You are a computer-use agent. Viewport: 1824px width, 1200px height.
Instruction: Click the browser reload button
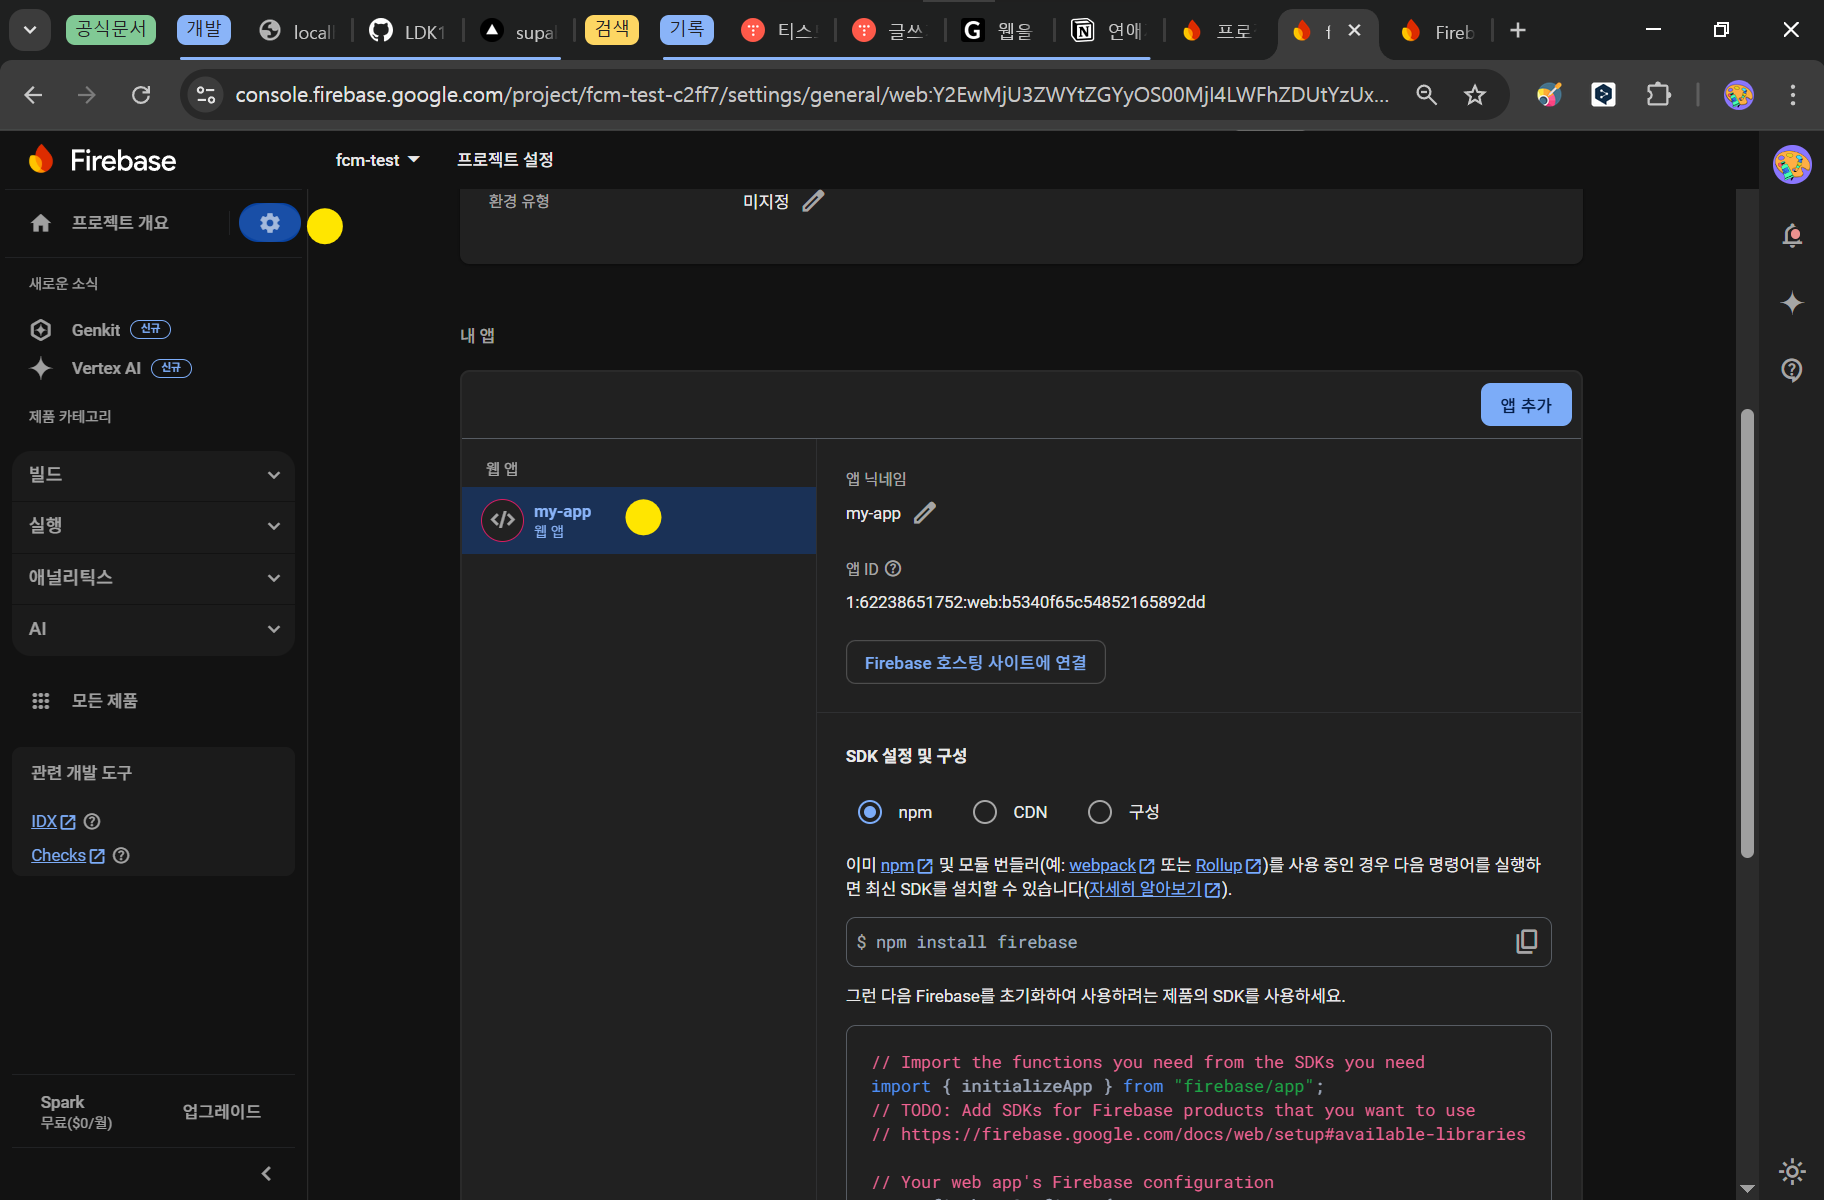pyautogui.click(x=141, y=95)
